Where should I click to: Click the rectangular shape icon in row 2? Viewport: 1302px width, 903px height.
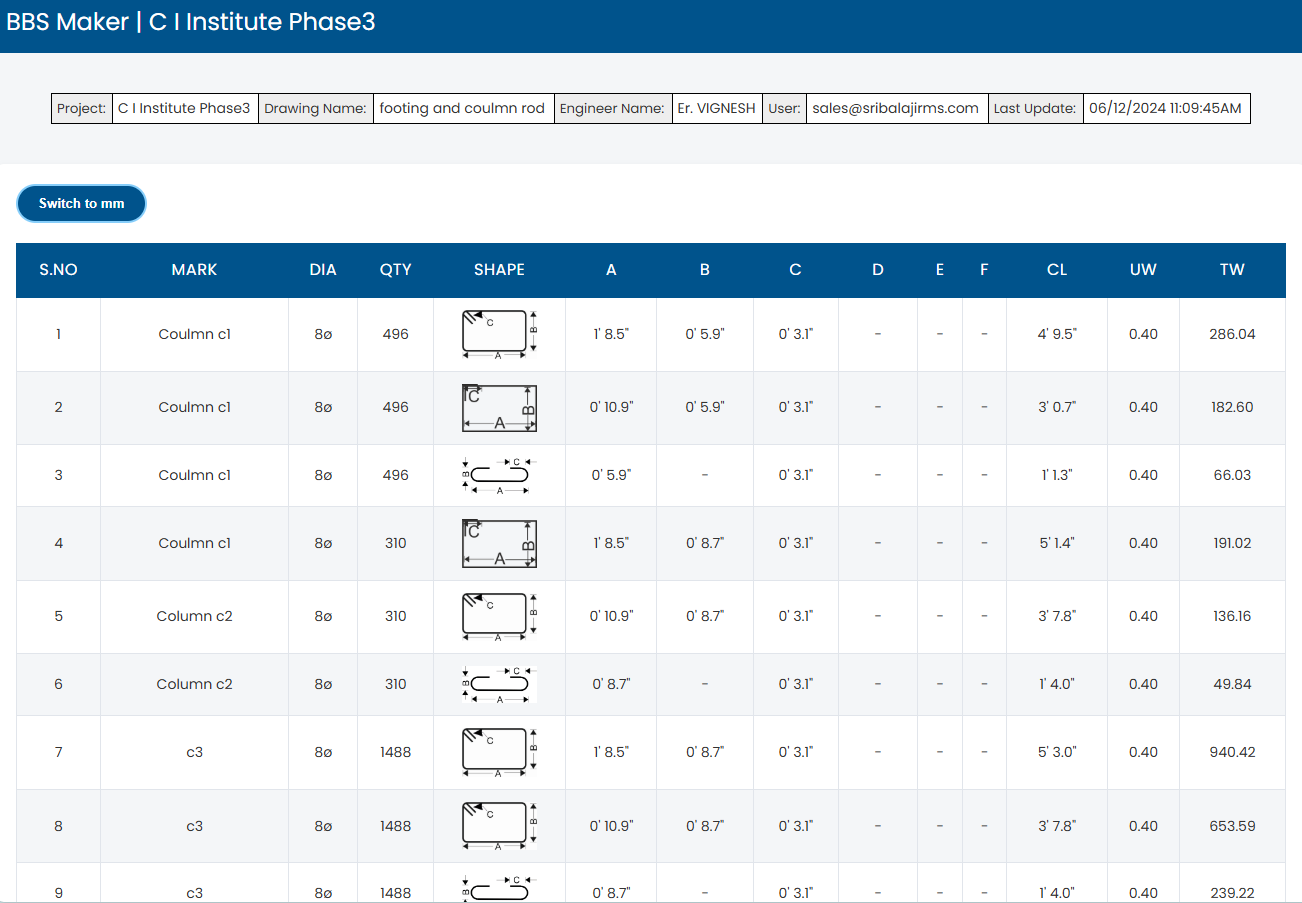click(x=499, y=408)
